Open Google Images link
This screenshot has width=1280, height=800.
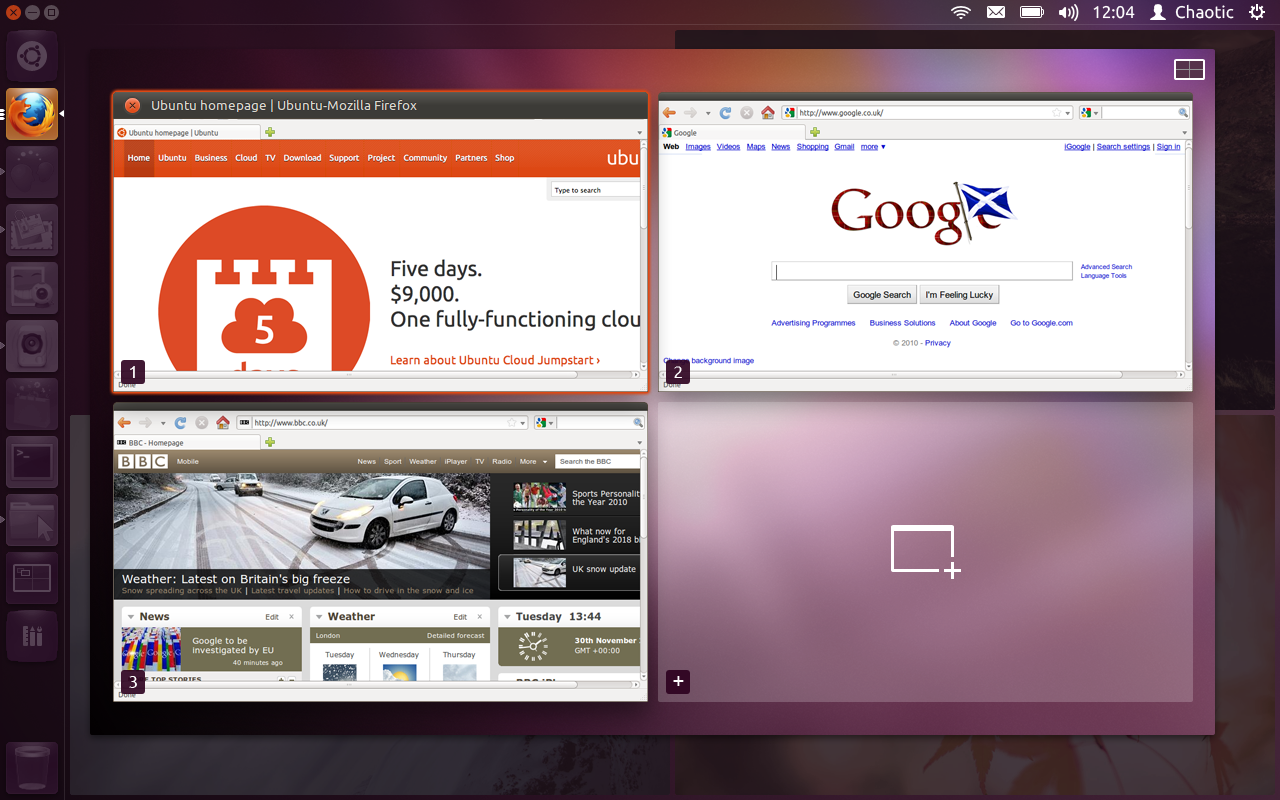tap(698, 147)
